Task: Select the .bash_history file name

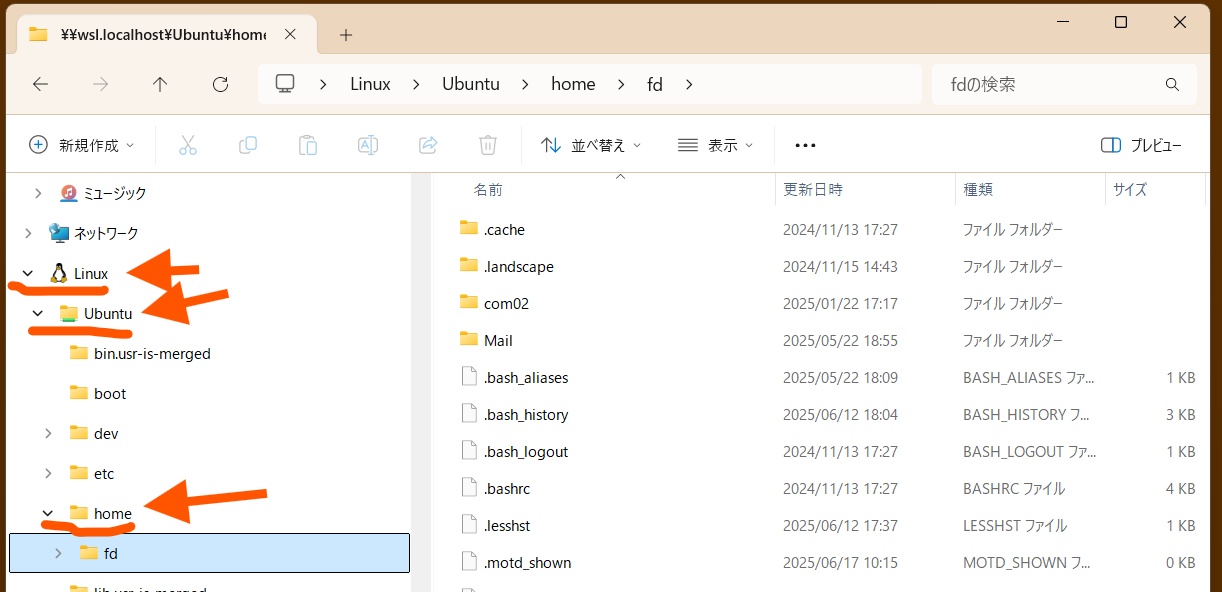Action: [x=526, y=414]
